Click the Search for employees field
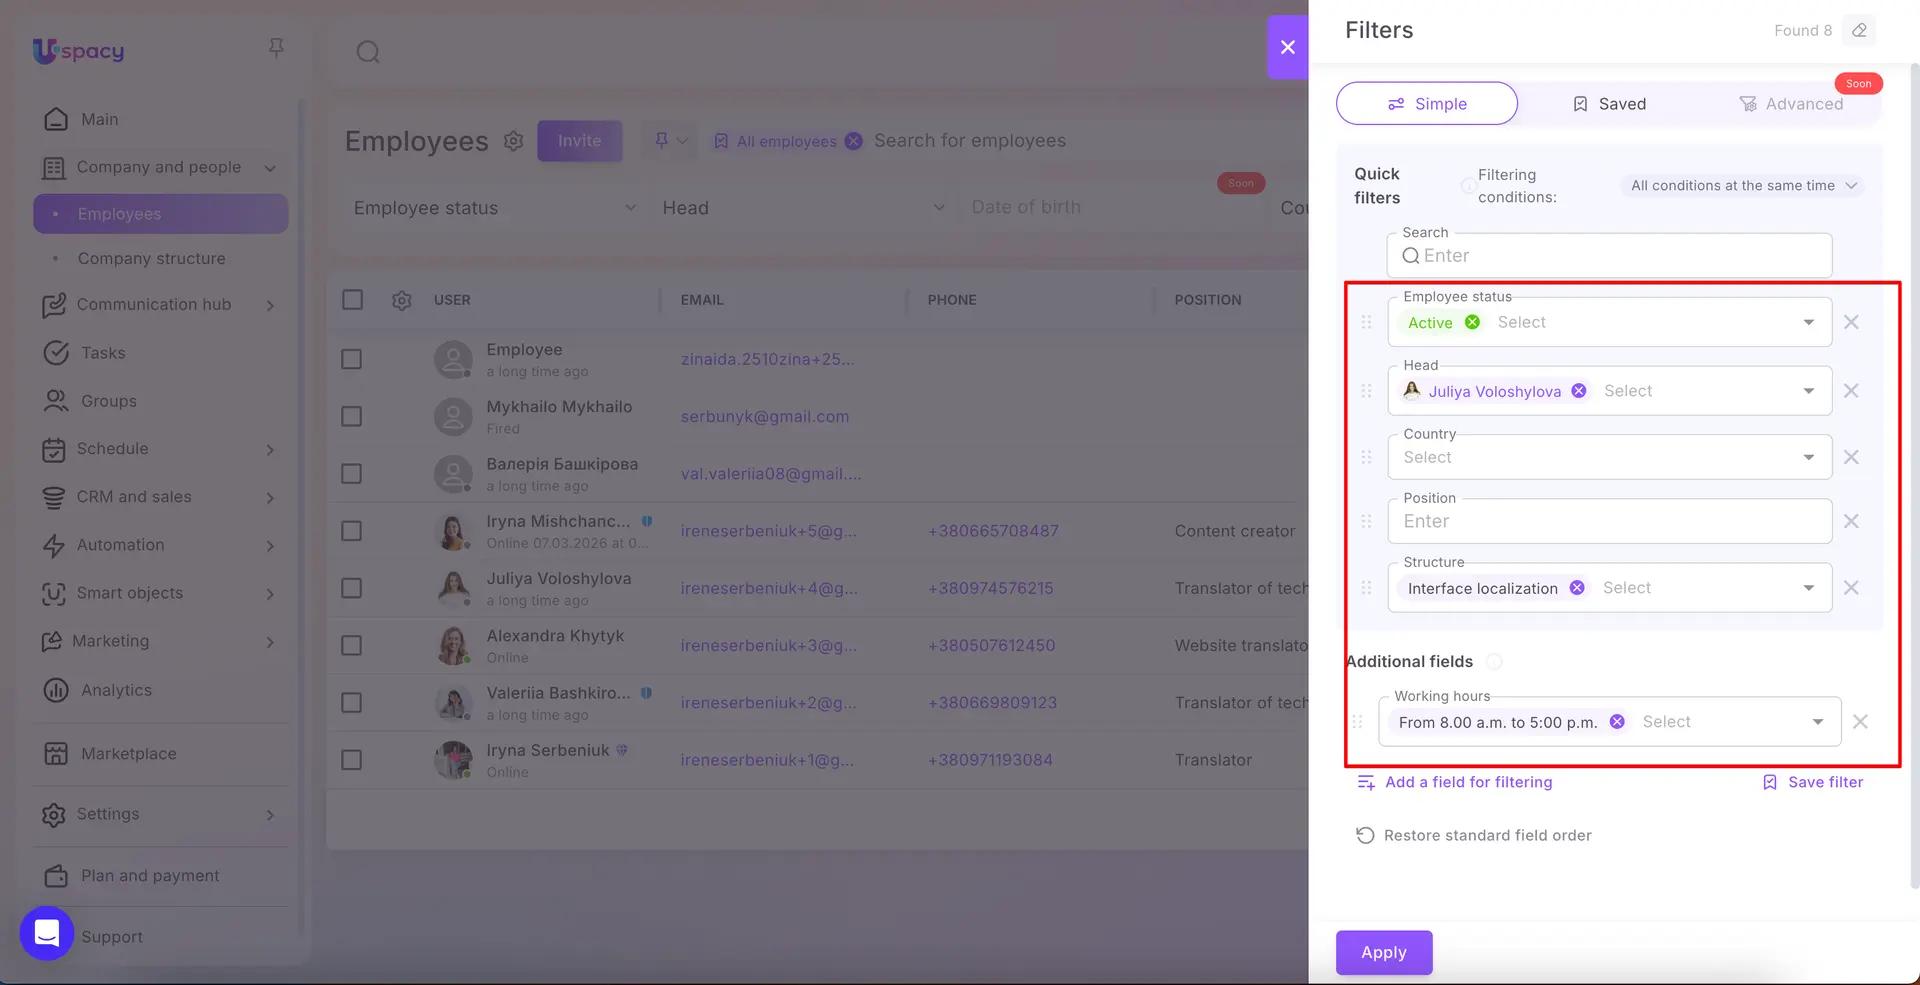This screenshot has width=1920, height=985. pyautogui.click(x=970, y=141)
